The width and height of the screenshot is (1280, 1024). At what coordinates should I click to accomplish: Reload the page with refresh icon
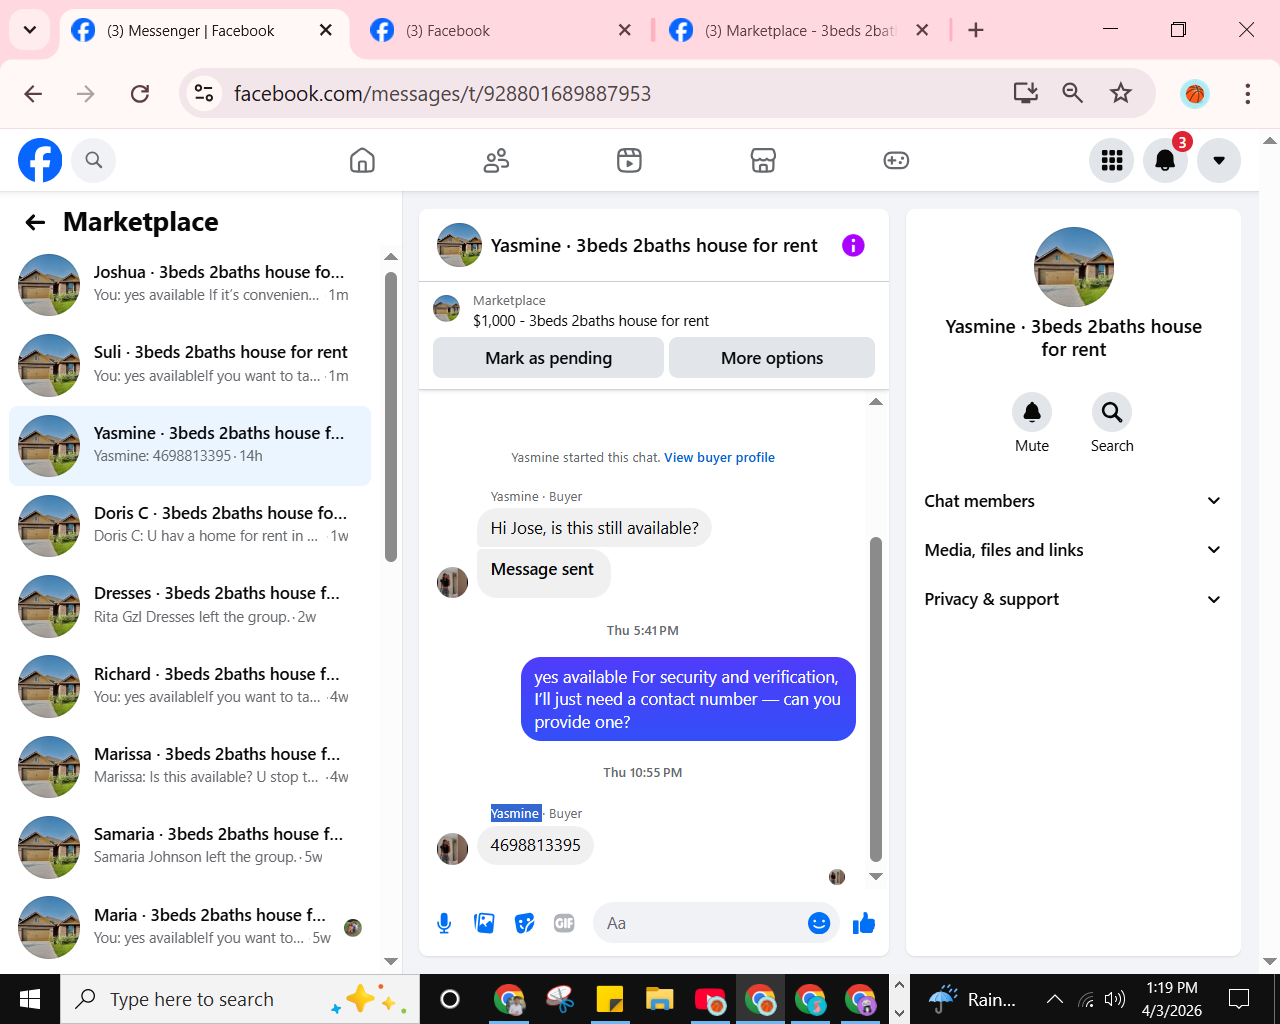140,93
